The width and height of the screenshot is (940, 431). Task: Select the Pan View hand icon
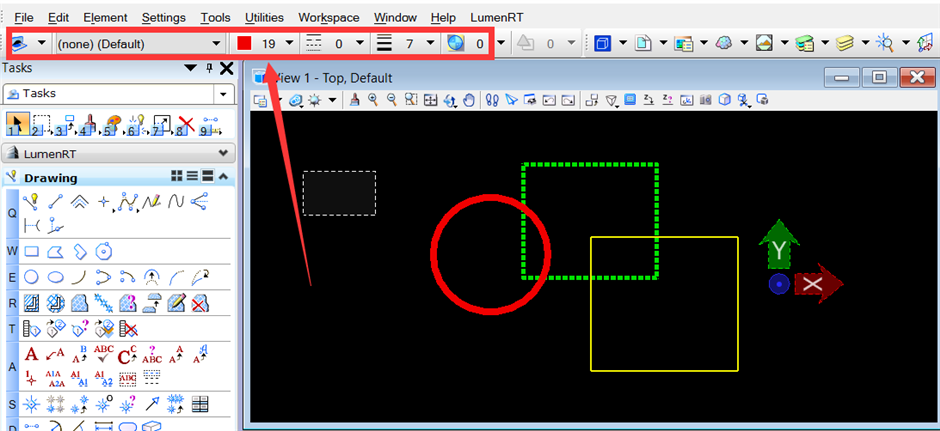[x=468, y=100]
